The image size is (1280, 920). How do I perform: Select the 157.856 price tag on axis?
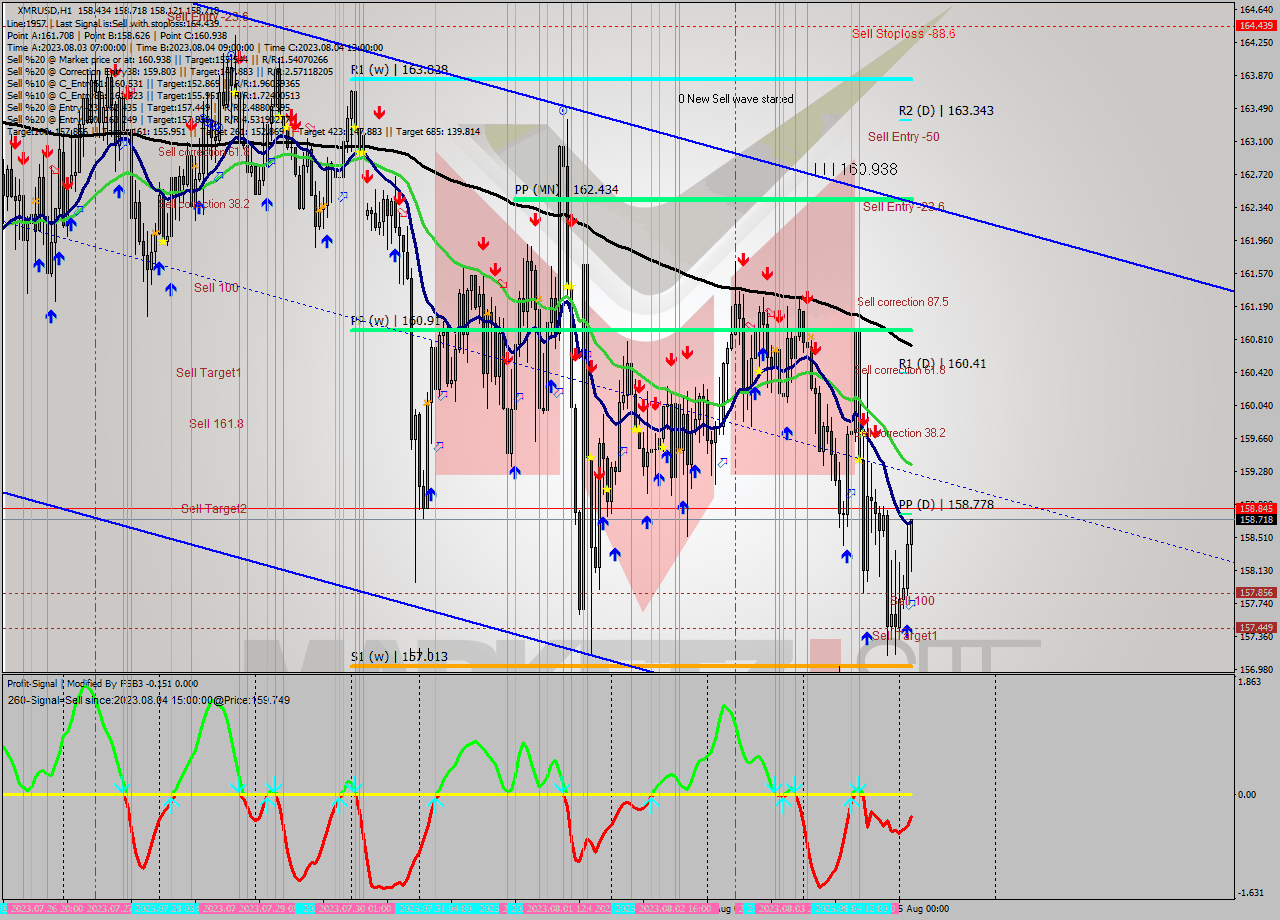(1255, 592)
